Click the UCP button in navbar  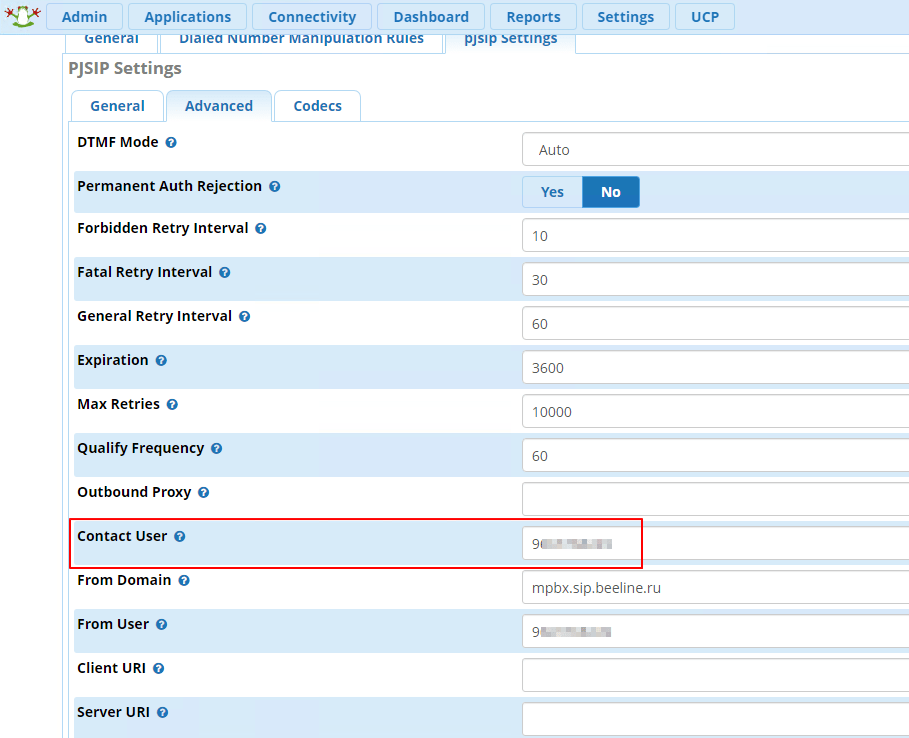[x=705, y=17]
